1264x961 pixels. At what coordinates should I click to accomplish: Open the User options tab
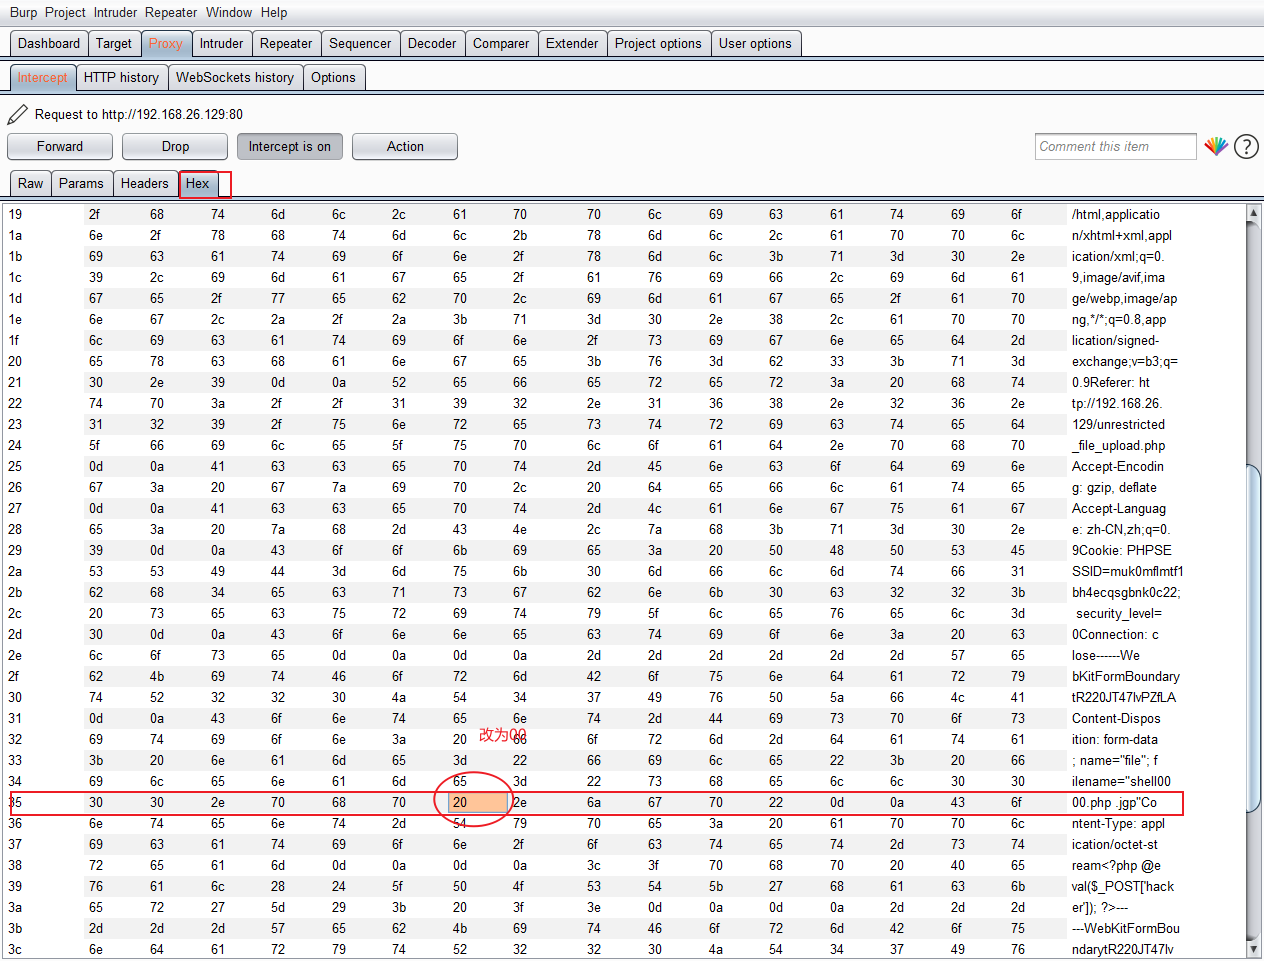(x=755, y=43)
